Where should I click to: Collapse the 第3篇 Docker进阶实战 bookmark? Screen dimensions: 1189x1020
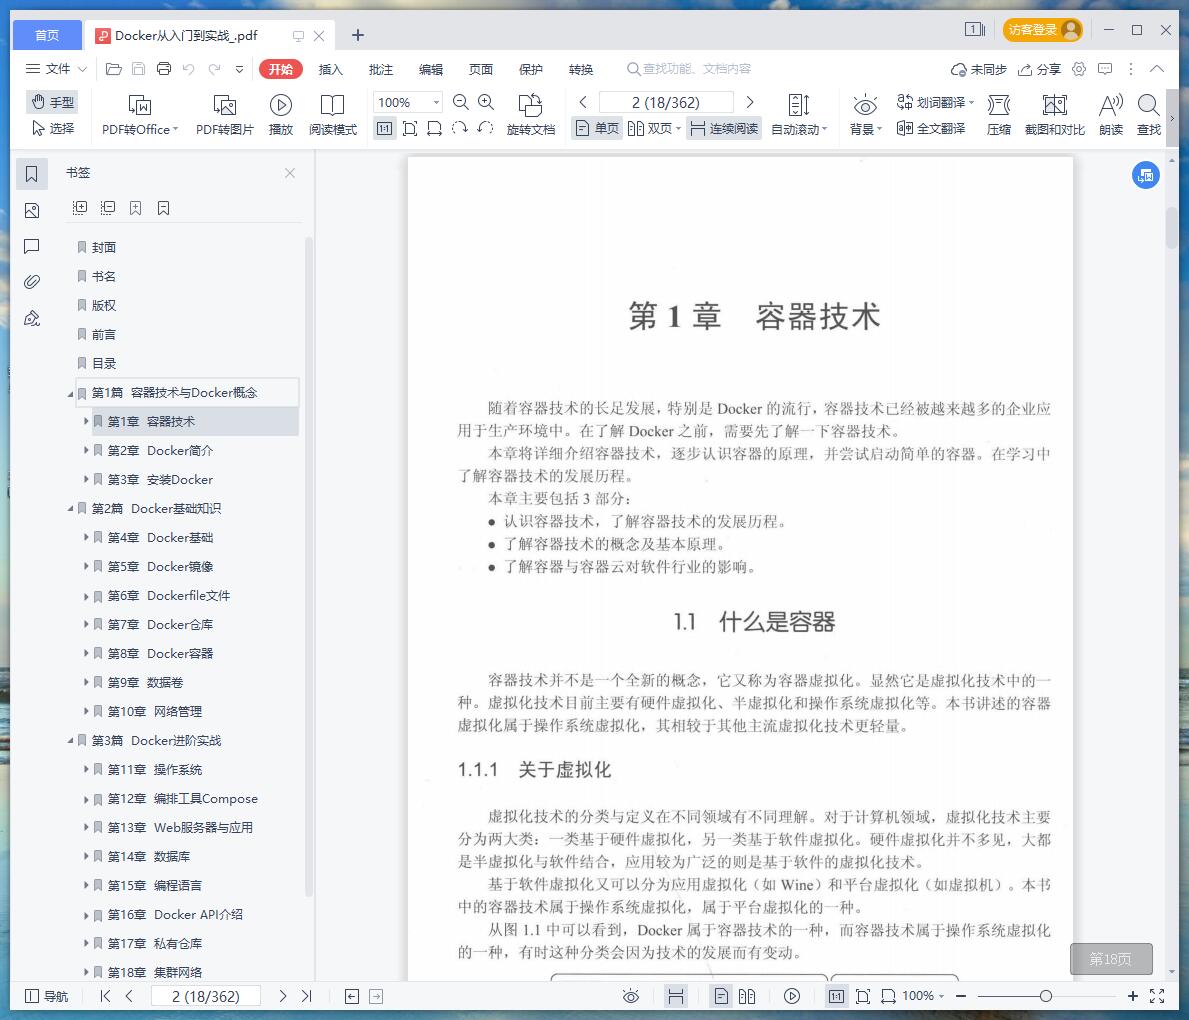click(71, 741)
